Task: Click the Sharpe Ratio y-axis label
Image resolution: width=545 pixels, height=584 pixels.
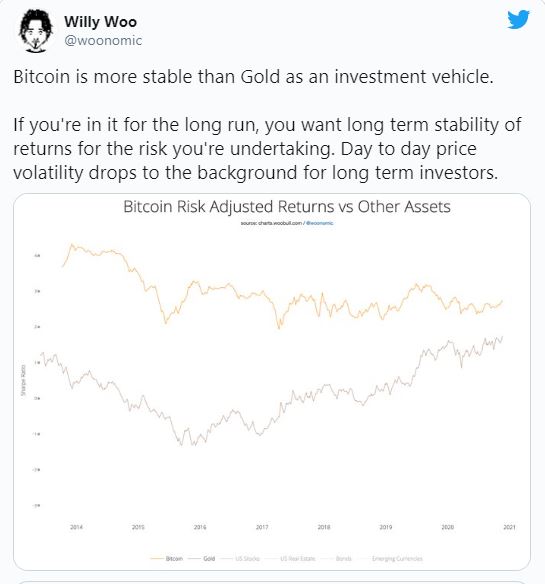Action: click(23, 380)
